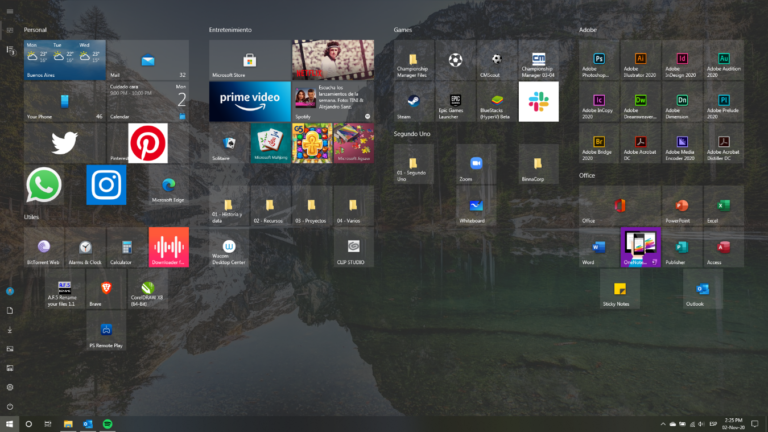The height and width of the screenshot is (432, 768).
Task: Open the Prime Video tile
Action: pos(250,101)
